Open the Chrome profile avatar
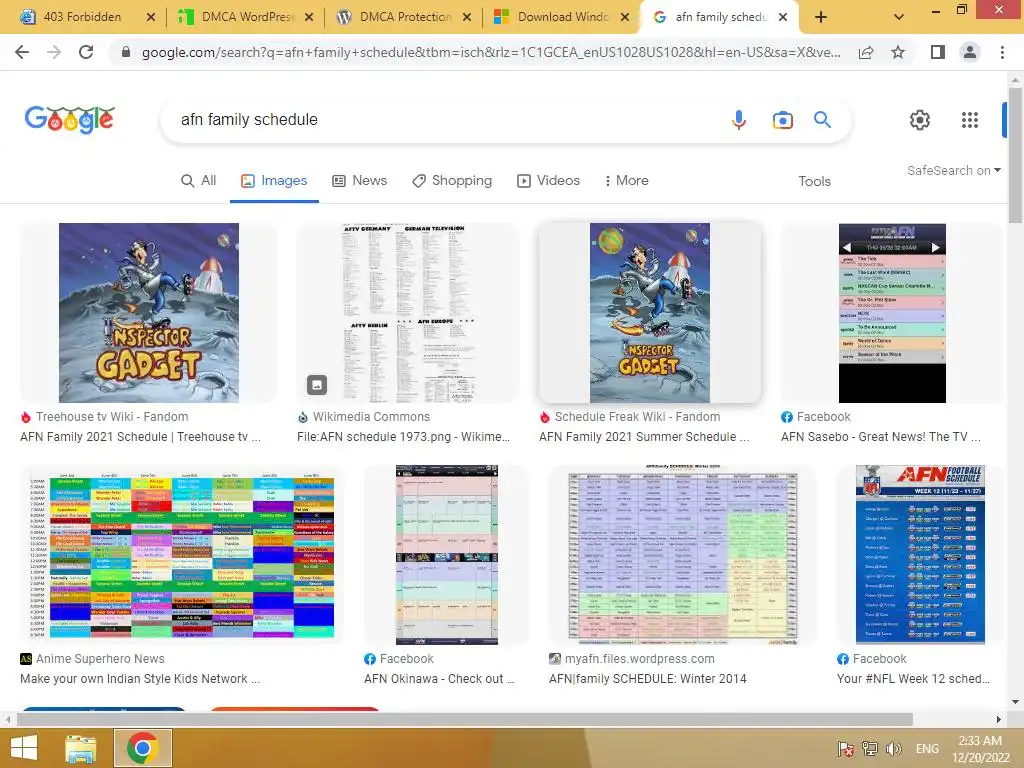Screen dimensions: 1024x768 [970, 52]
